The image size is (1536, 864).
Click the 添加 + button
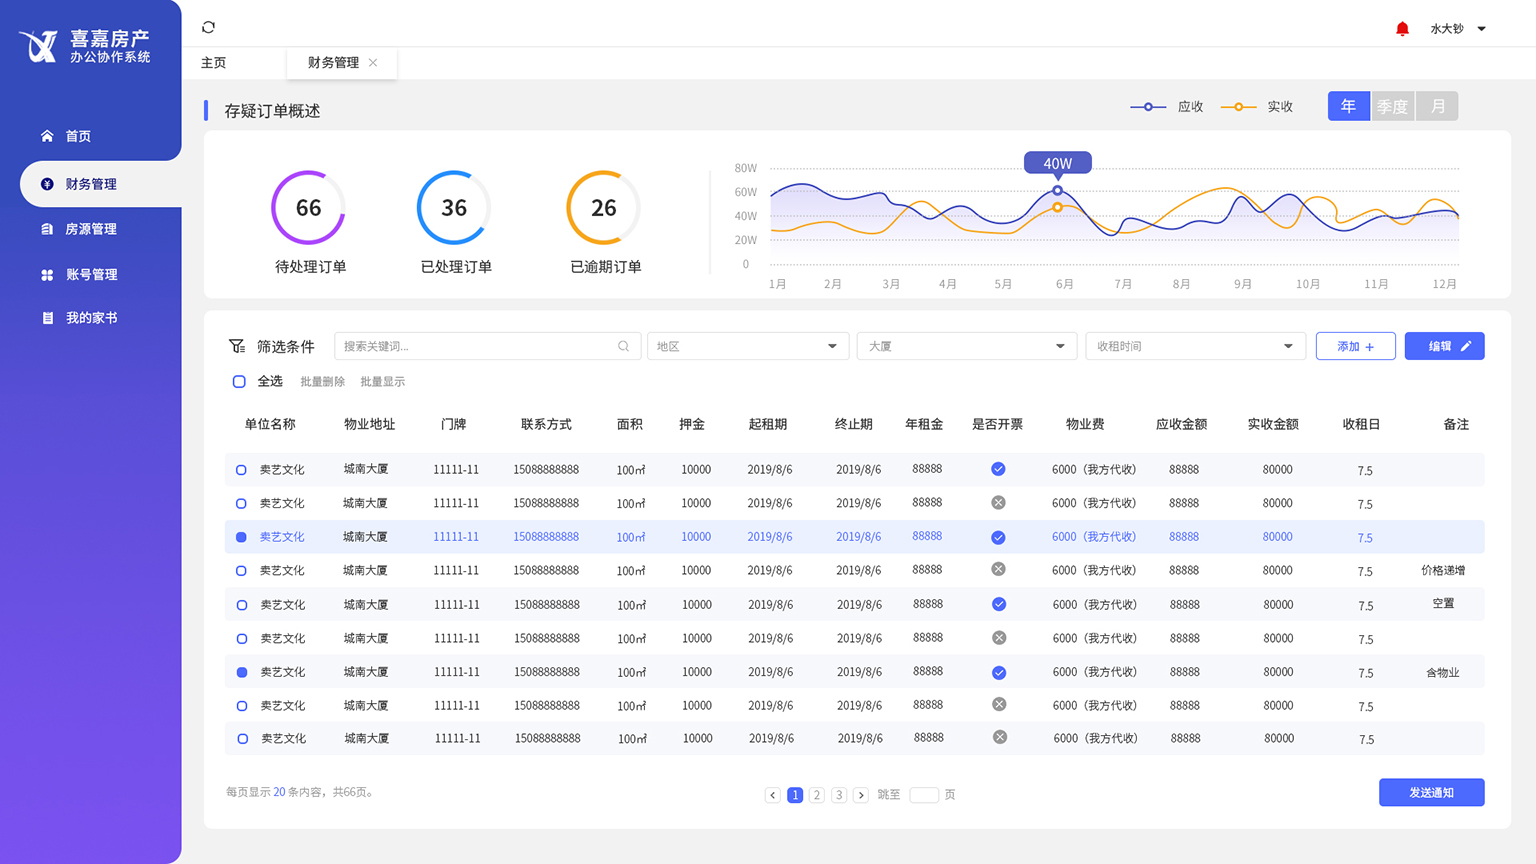click(x=1356, y=346)
